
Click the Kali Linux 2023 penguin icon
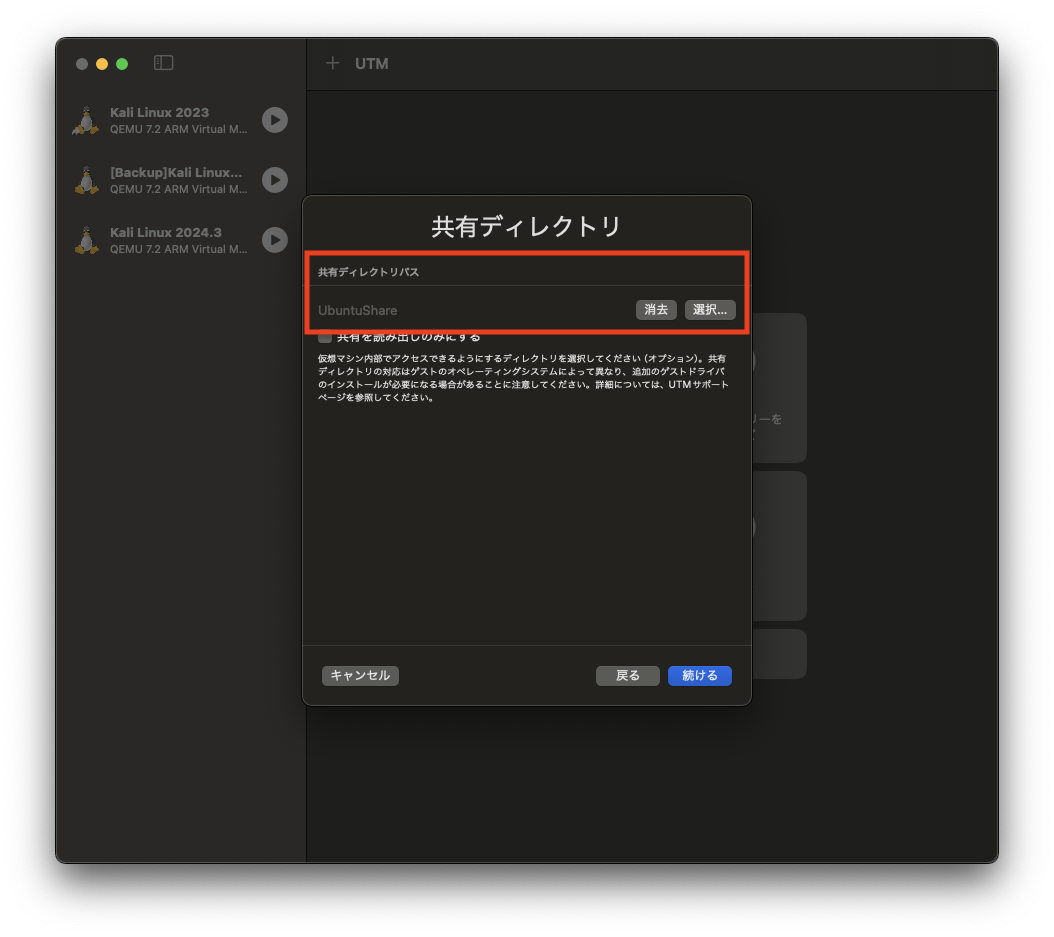click(85, 120)
